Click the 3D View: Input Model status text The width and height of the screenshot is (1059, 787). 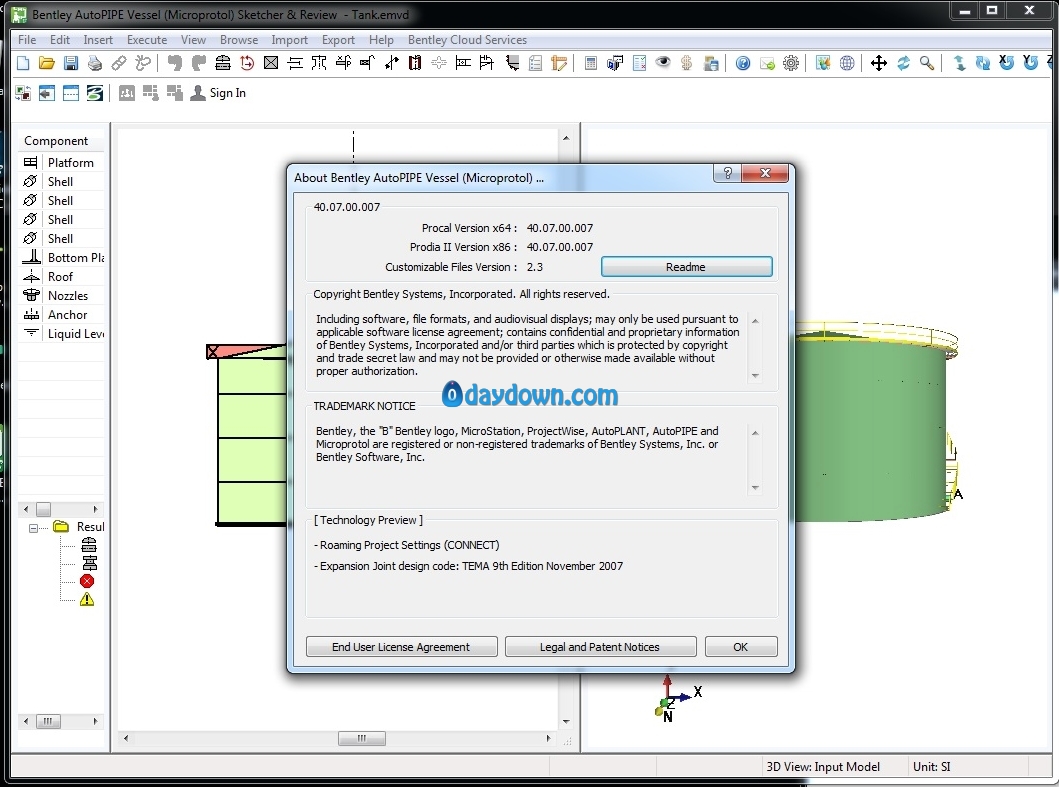tap(823, 767)
